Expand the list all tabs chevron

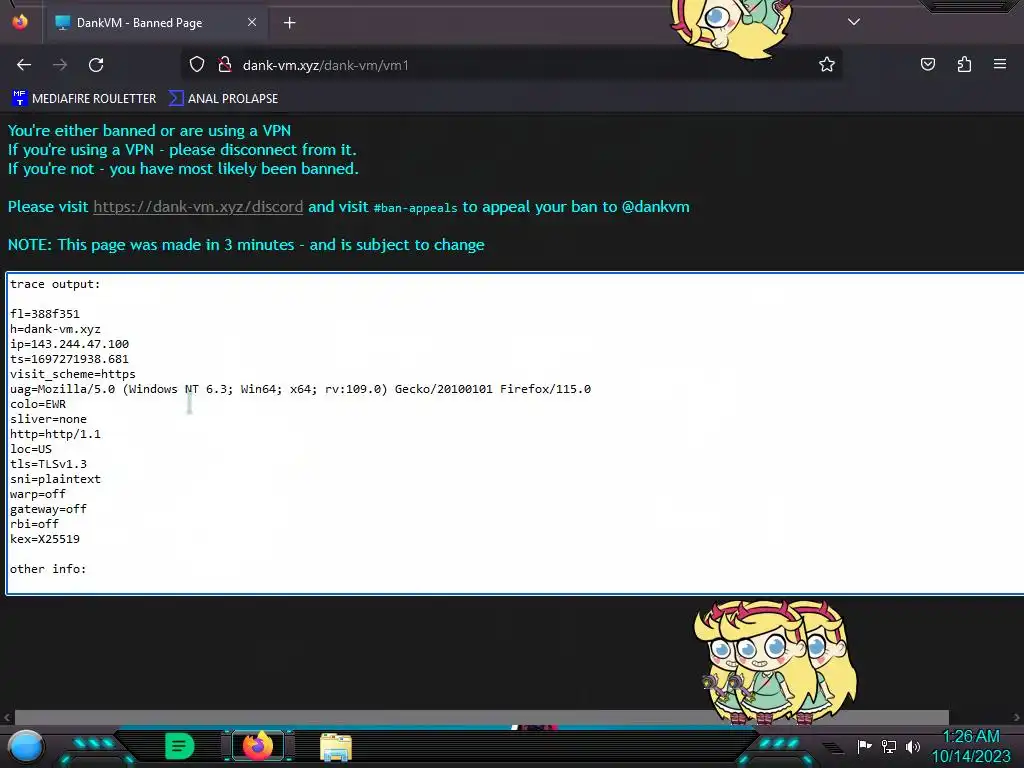pyautogui.click(x=854, y=22)
